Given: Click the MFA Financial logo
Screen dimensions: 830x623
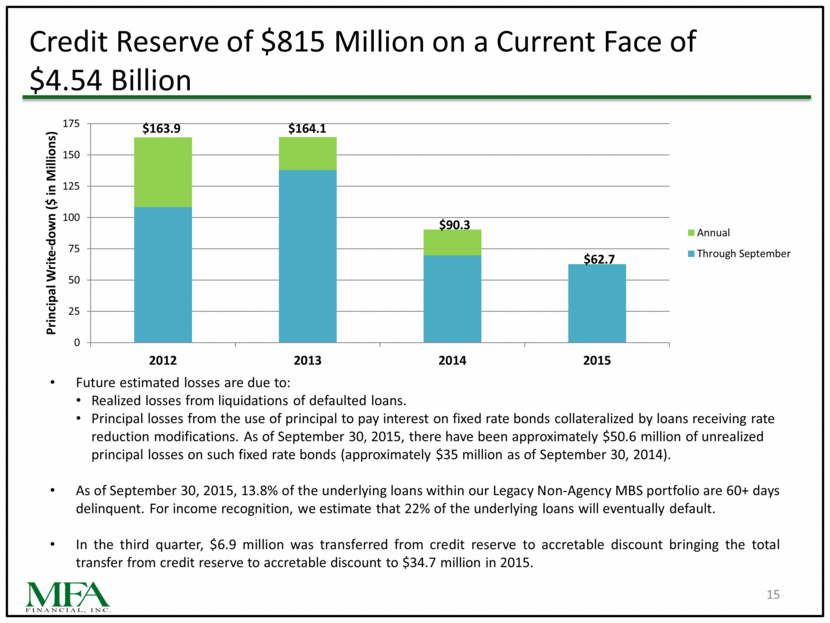Looking at the screenshot, I should pyautogui.click(x=68, y=598).
